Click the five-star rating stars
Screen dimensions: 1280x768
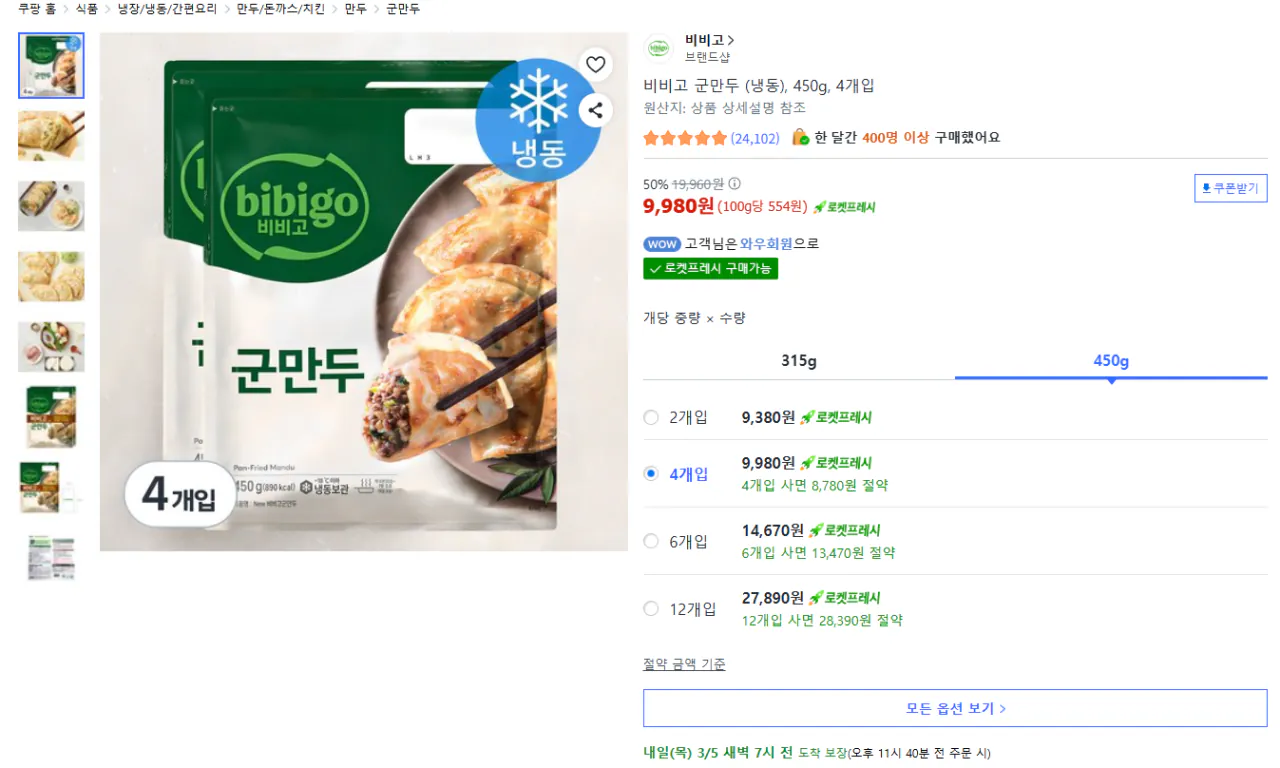click(685, 137)
